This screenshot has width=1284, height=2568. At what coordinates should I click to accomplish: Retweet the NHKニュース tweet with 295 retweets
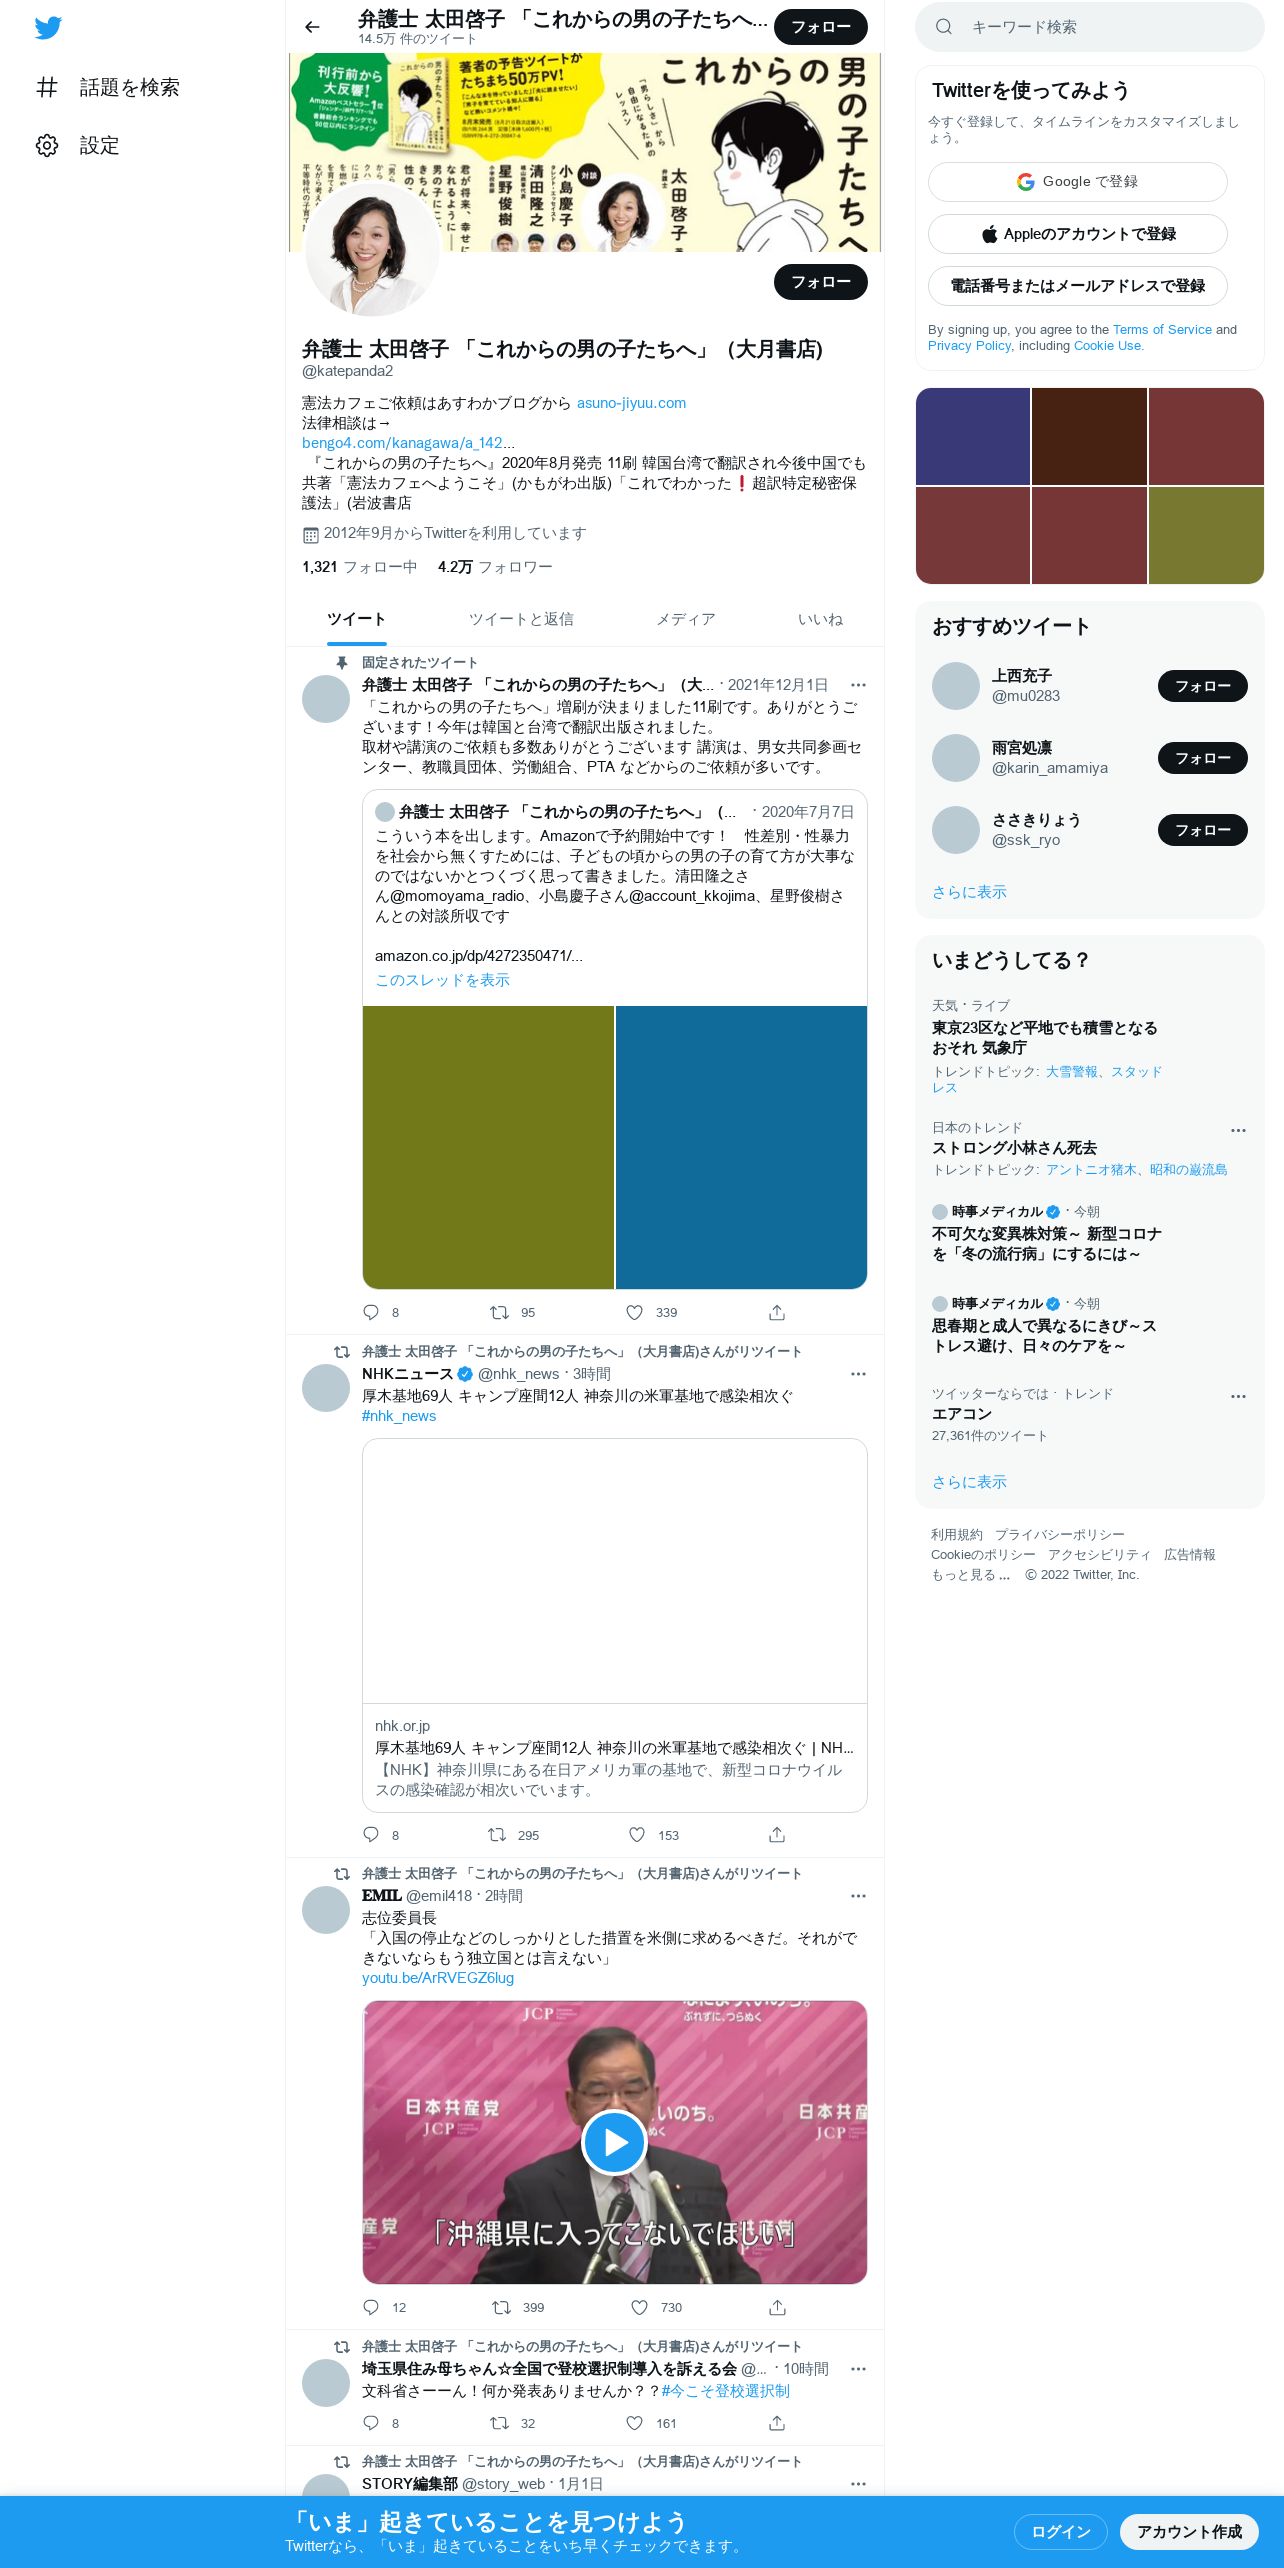497,1834
